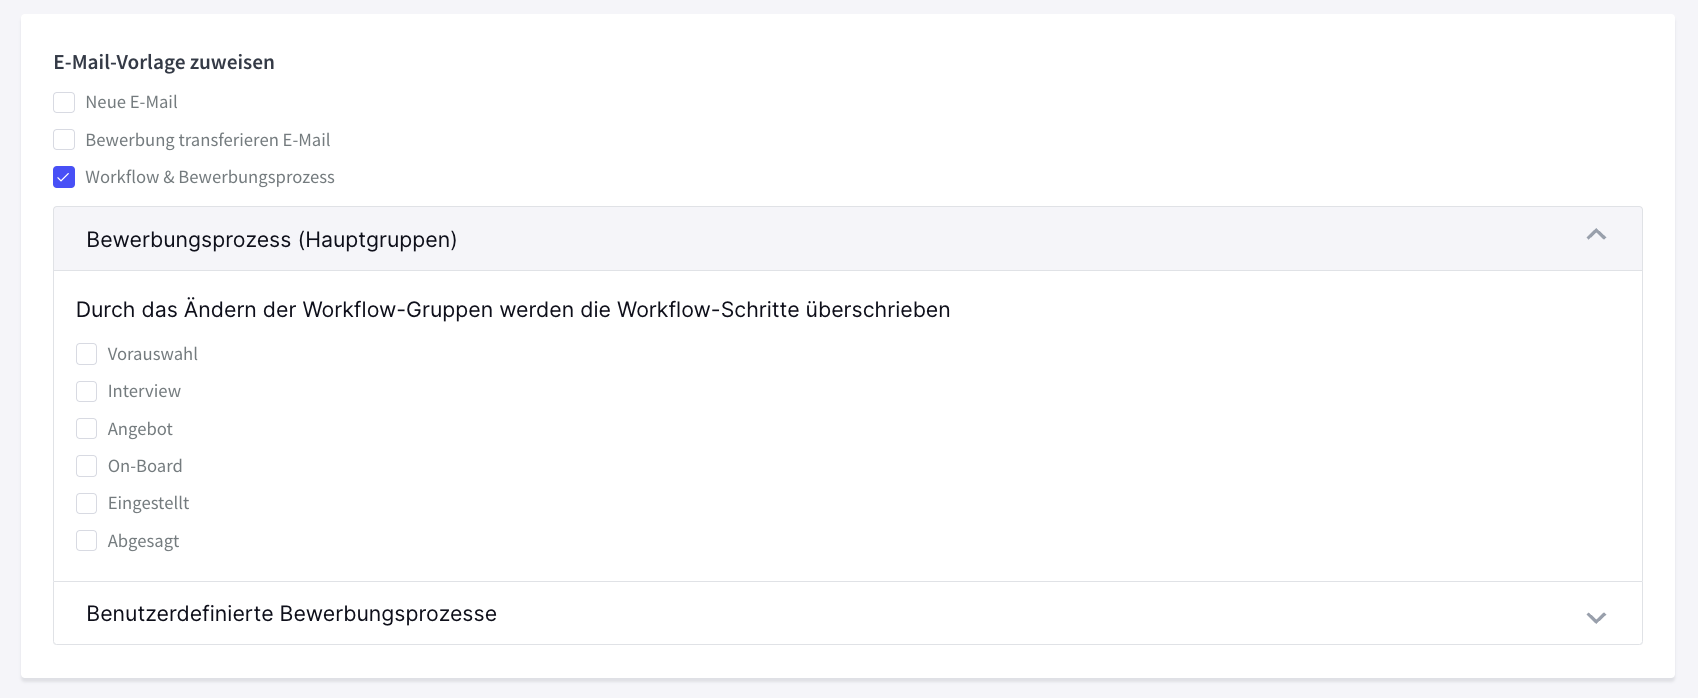Viewport: 1698px width, 698px height.
Task: Collapse Bewerbungsprozess (Hauptgruppen) via up chevron
Action: pyautogui.click(x=1596, y=235)
